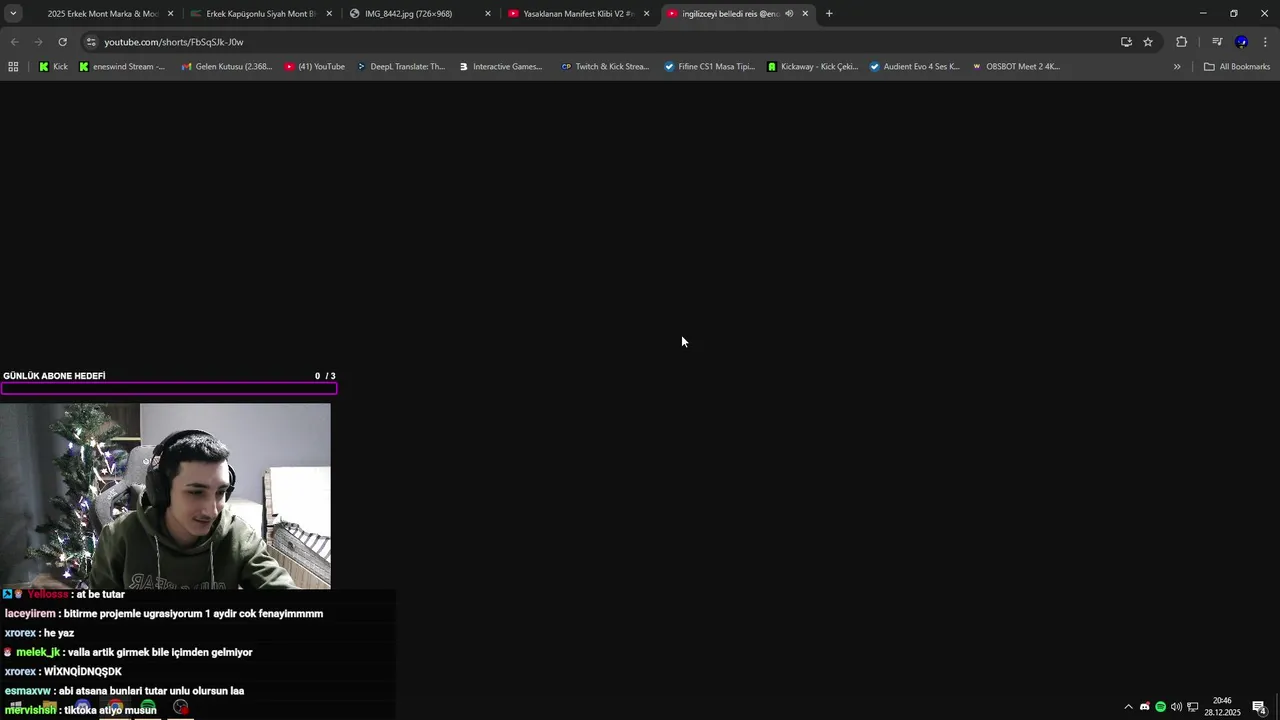Open the Chrome profile avatar
1280x720 pixels.
click(1241, 42)
